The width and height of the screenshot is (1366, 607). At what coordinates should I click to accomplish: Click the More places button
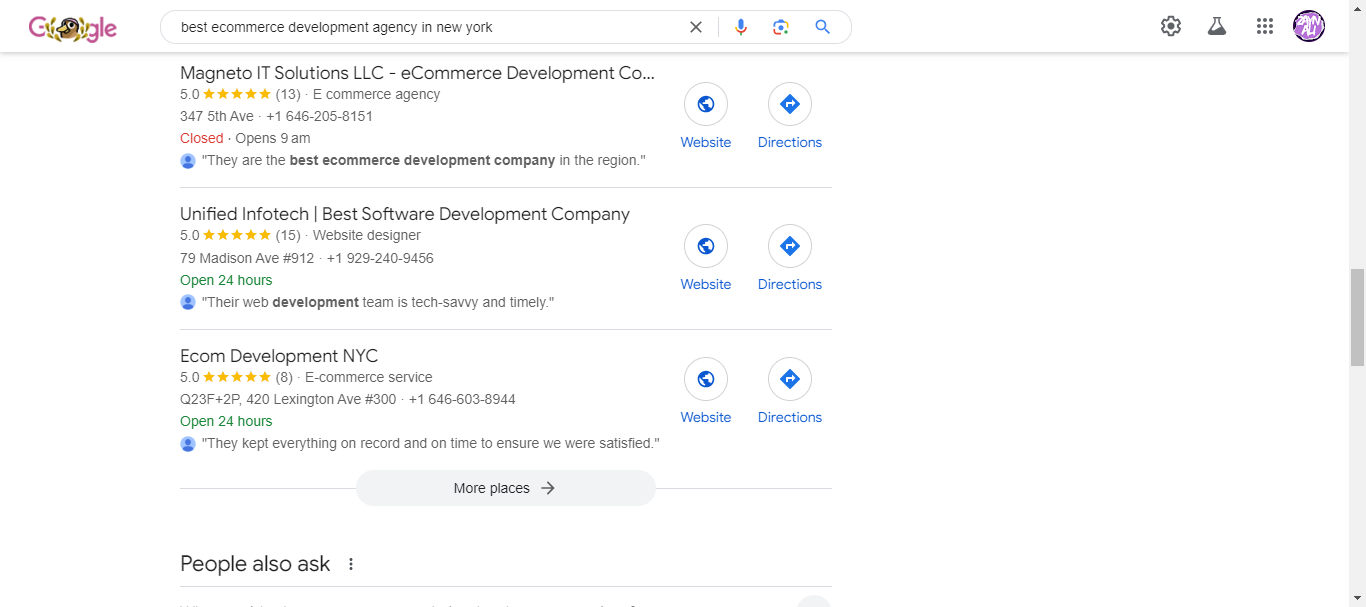click(x=505, y=488)
